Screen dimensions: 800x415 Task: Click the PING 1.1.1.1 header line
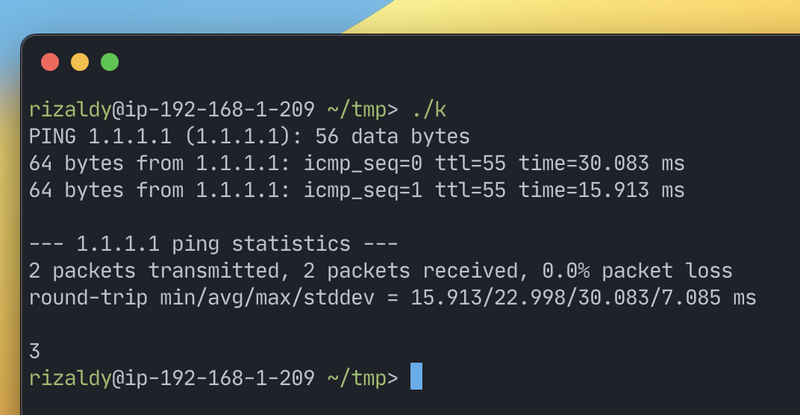pos(249,137)
